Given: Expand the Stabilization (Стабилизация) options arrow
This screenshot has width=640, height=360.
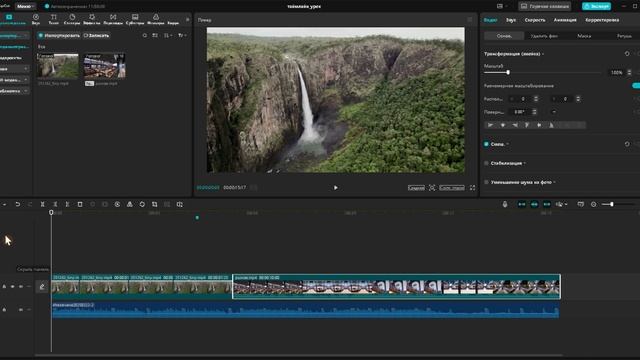Looking at the screenshot, I should point(524,163).
